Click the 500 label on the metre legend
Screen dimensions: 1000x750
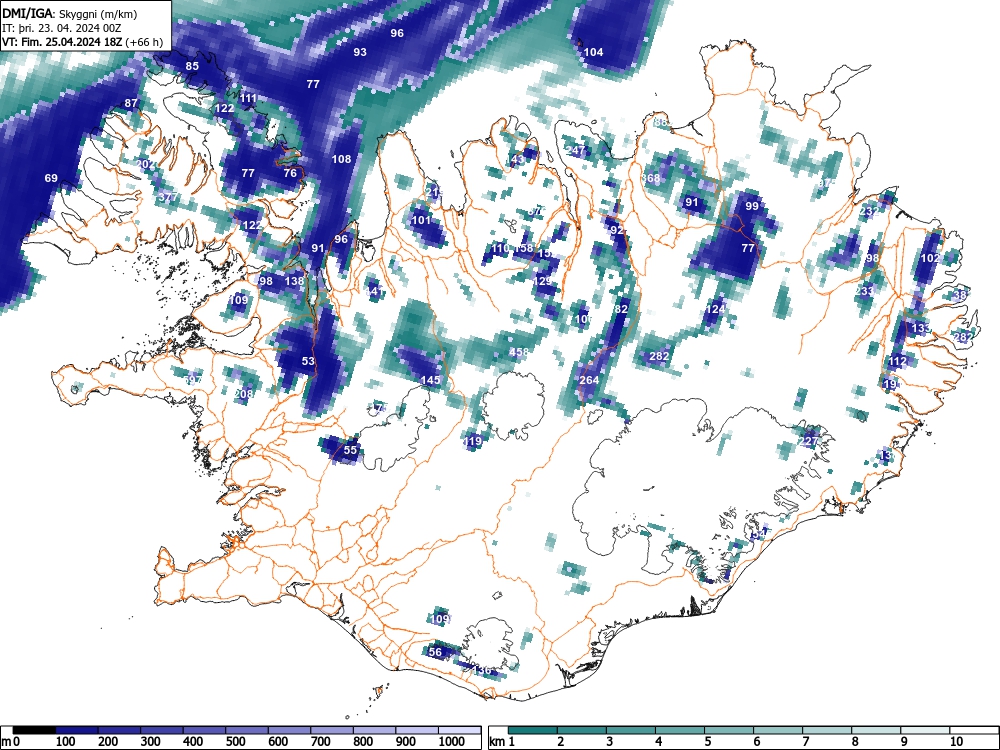[x=235, y=741]
